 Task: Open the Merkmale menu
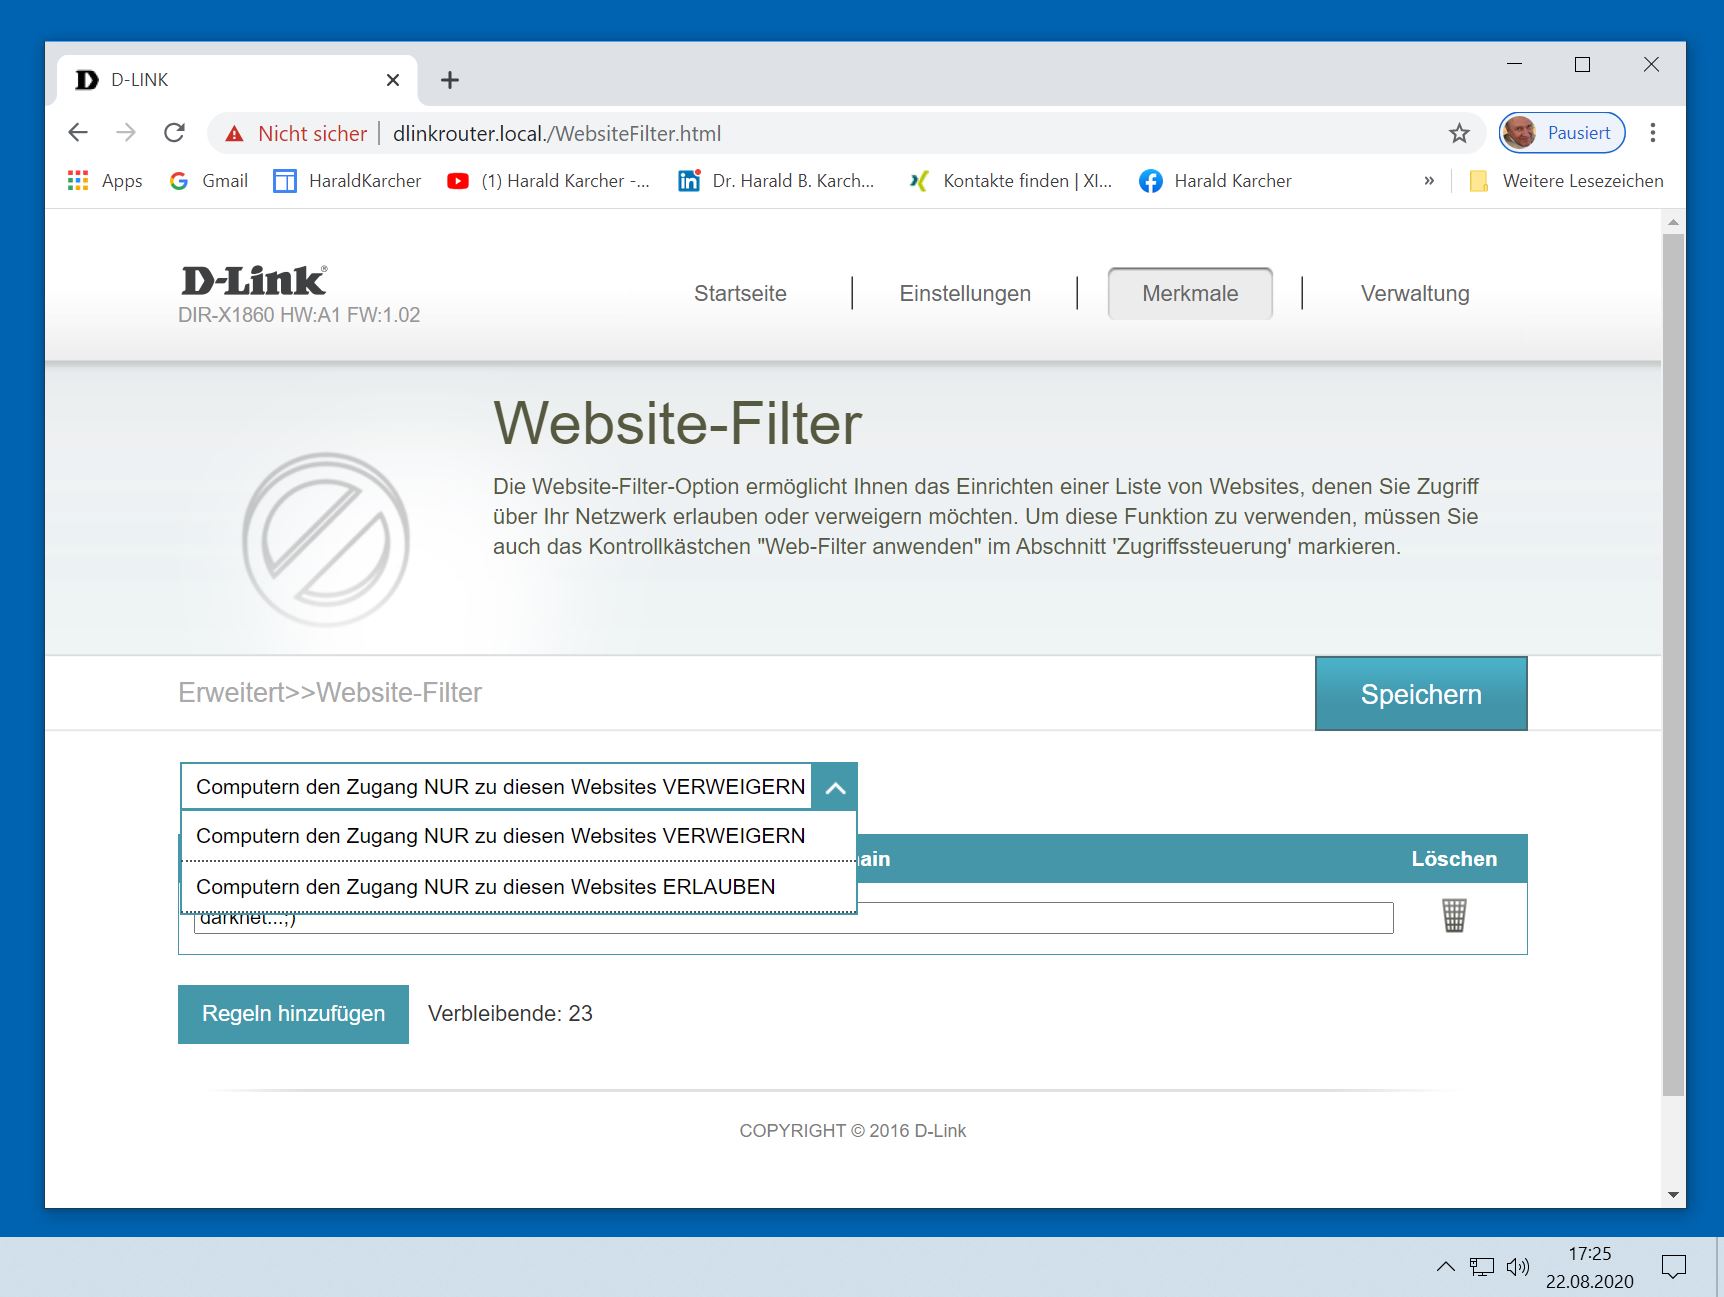click(1190, 294)
